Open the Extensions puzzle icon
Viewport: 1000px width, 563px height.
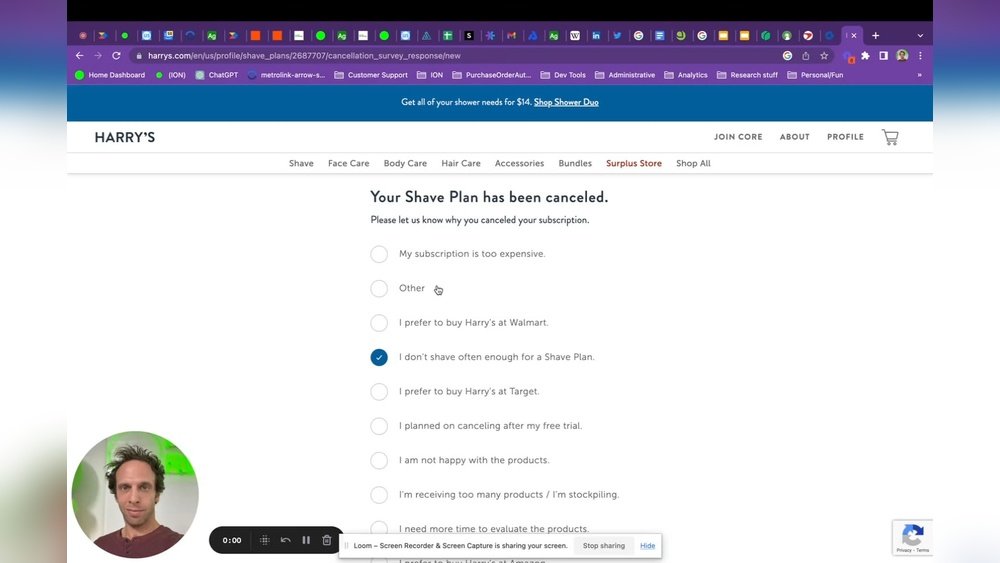pos(865,56)
